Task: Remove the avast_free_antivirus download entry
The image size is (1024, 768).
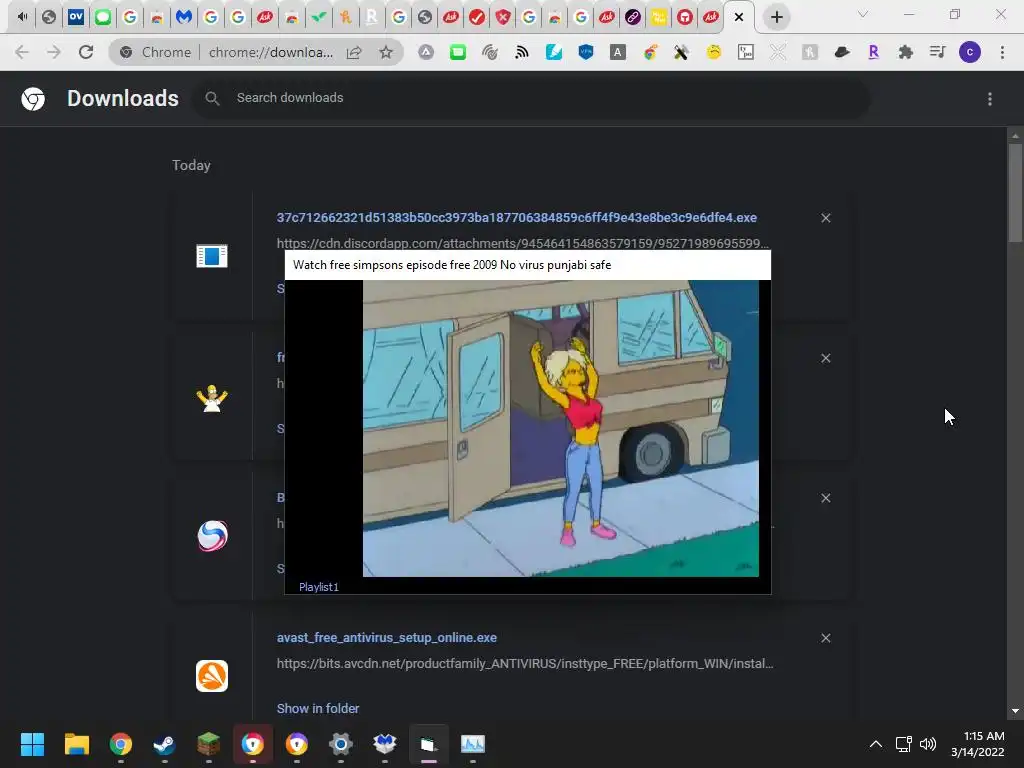Action: point(825,638)
